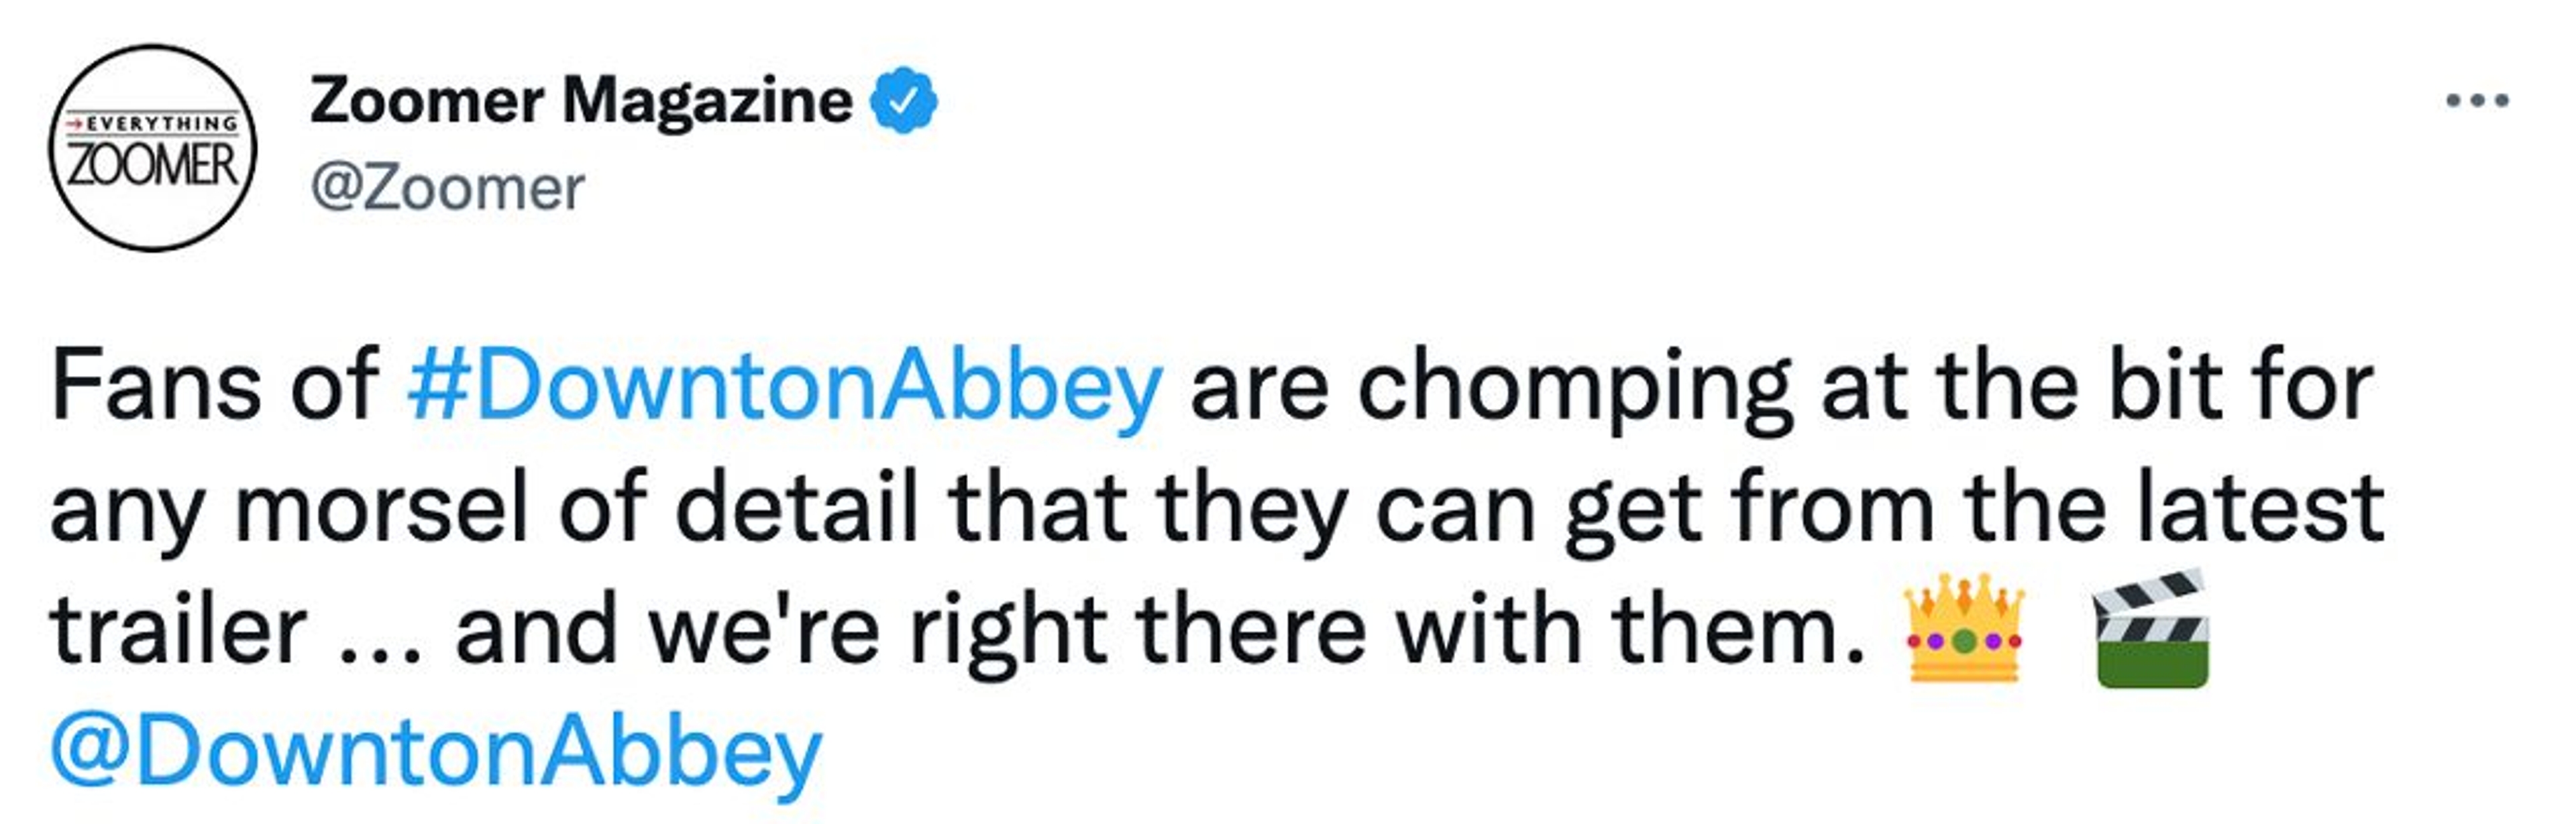Click the ZOOMER wordmark inside the avatar

(152, 165)
